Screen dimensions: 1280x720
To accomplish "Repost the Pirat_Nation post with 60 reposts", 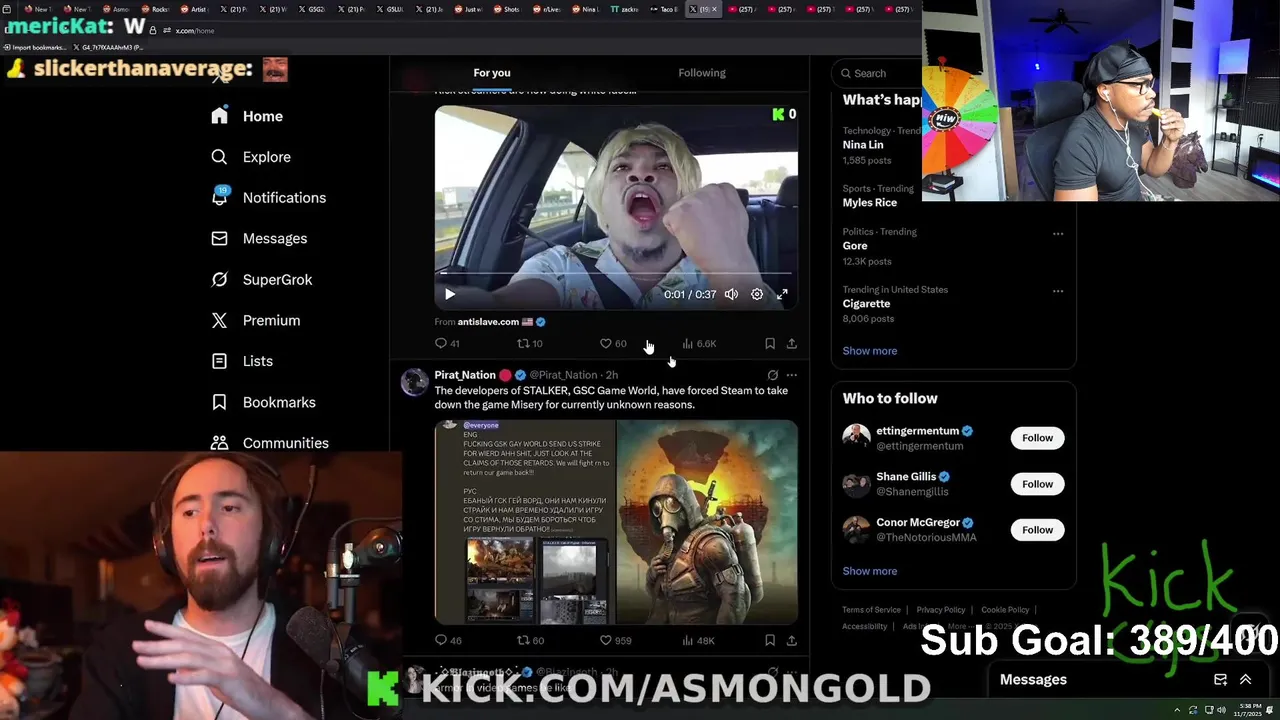I will coord(530,640).
